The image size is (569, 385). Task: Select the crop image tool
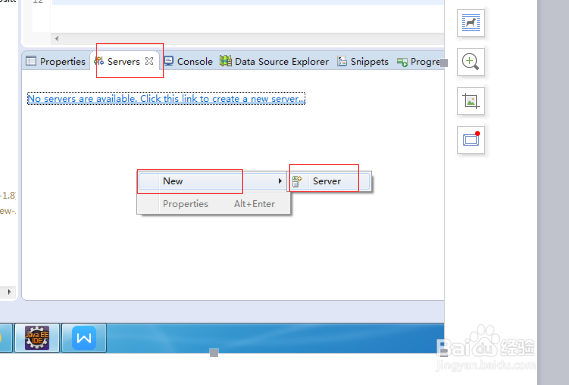click(471, 101)
